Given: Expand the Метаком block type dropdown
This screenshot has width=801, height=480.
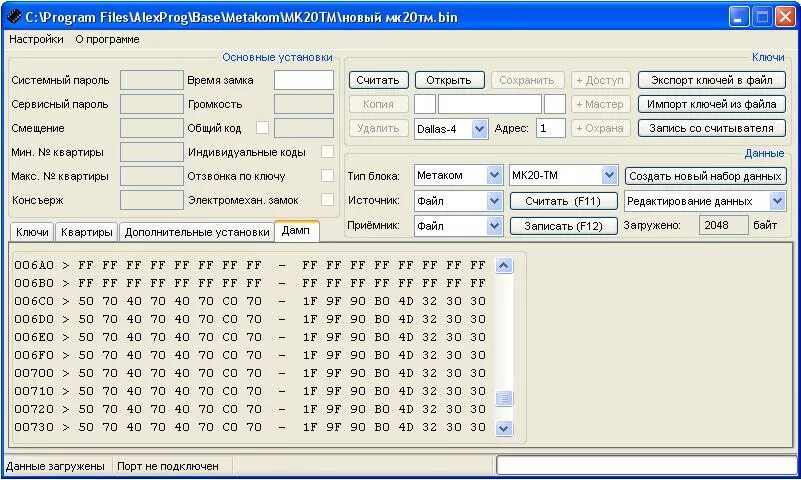Looking at the screenshot, I should [x=494, y=176].
